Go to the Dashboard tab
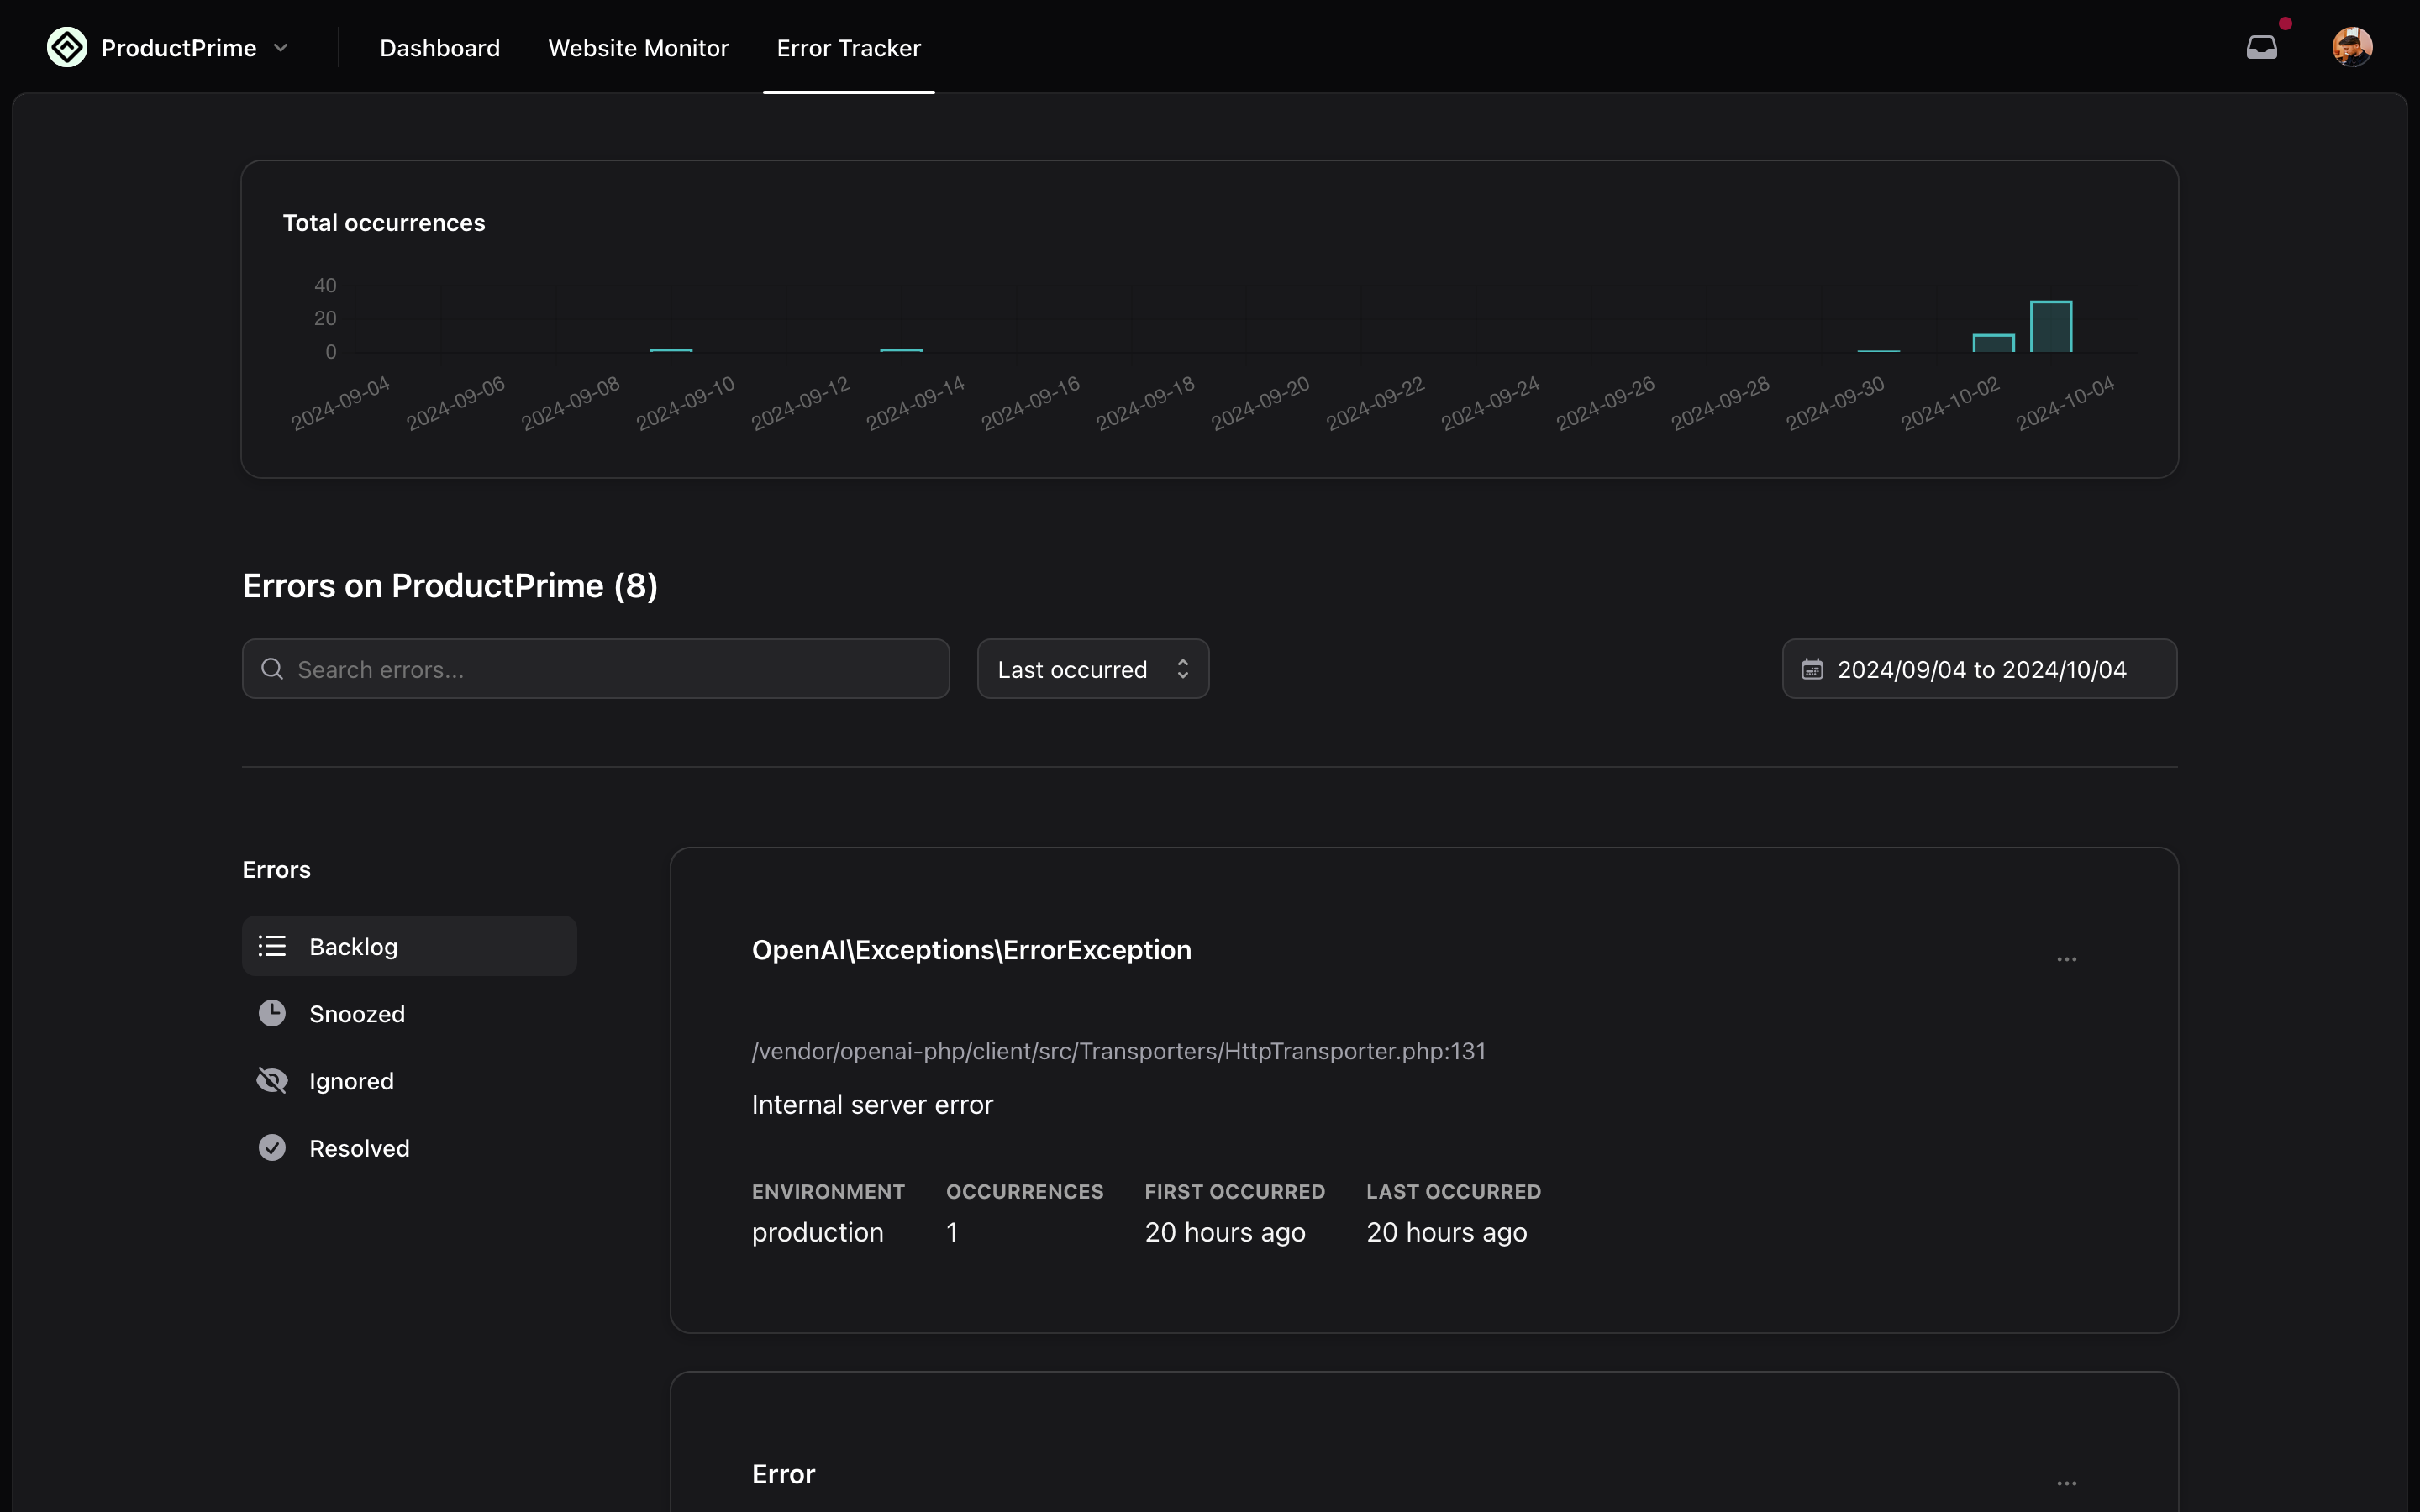2420x1512 pixels. [x=440, y=48]
